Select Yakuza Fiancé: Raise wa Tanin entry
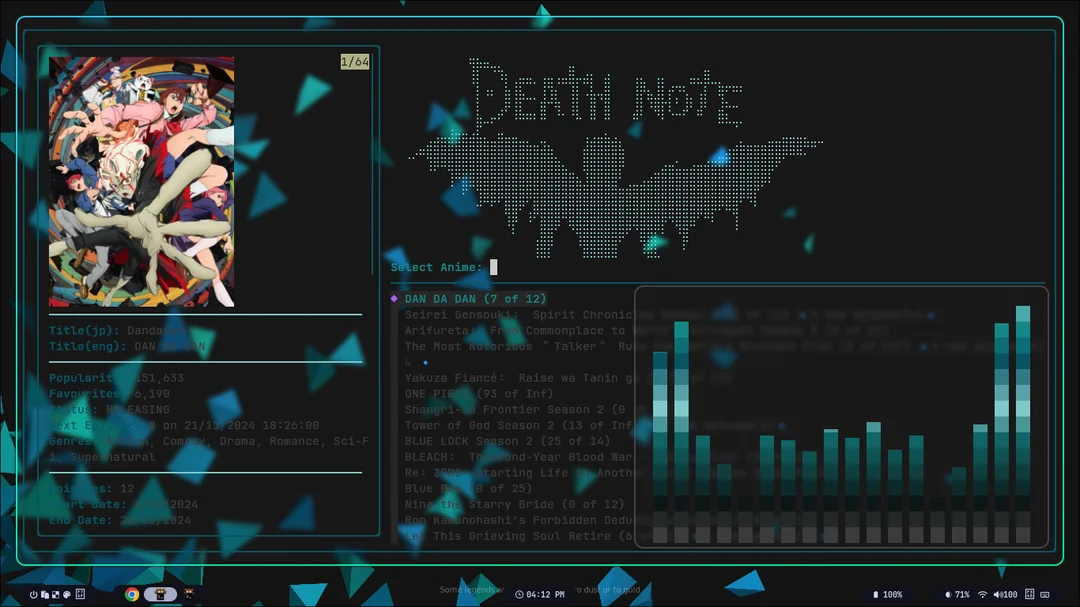The width and height of the screenshot is (1080, 607). (518, 378)
